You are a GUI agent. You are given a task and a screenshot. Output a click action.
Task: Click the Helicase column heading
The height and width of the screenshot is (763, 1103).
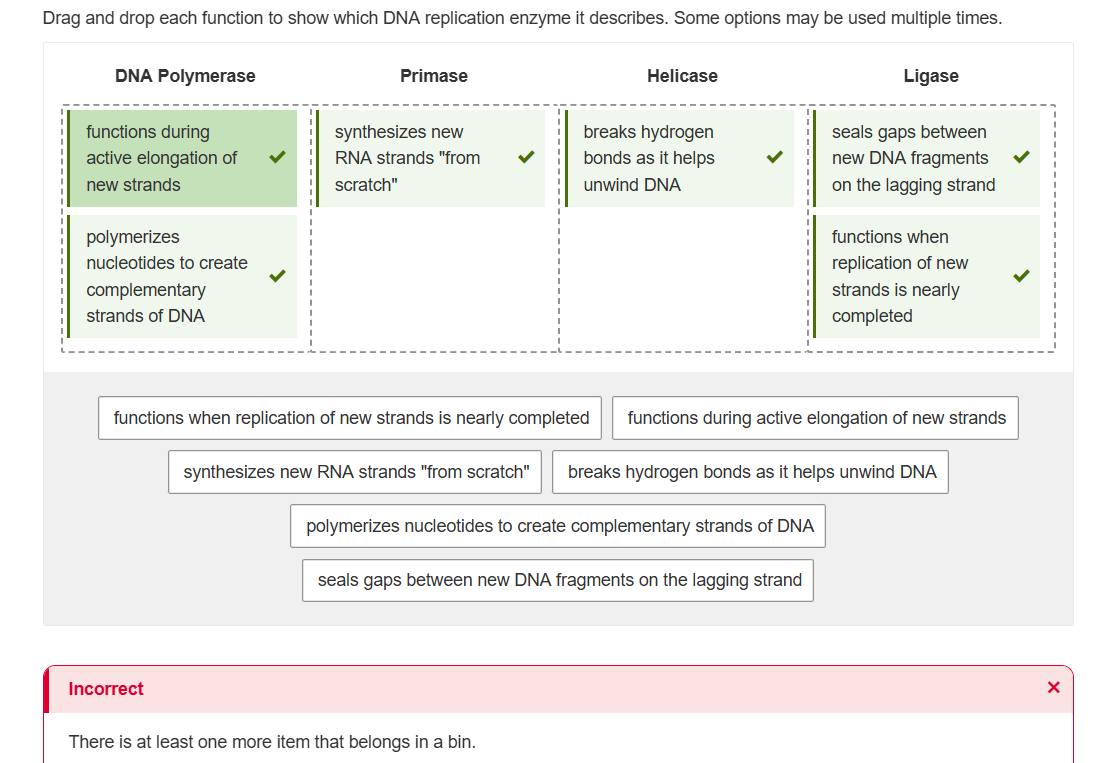pos(682,75)
